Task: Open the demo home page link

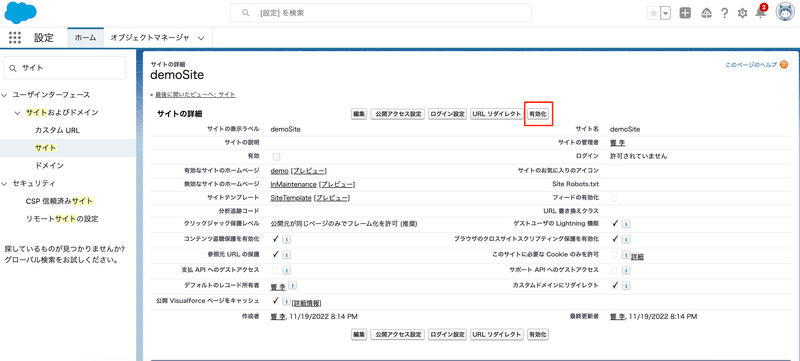Action: 280,170
